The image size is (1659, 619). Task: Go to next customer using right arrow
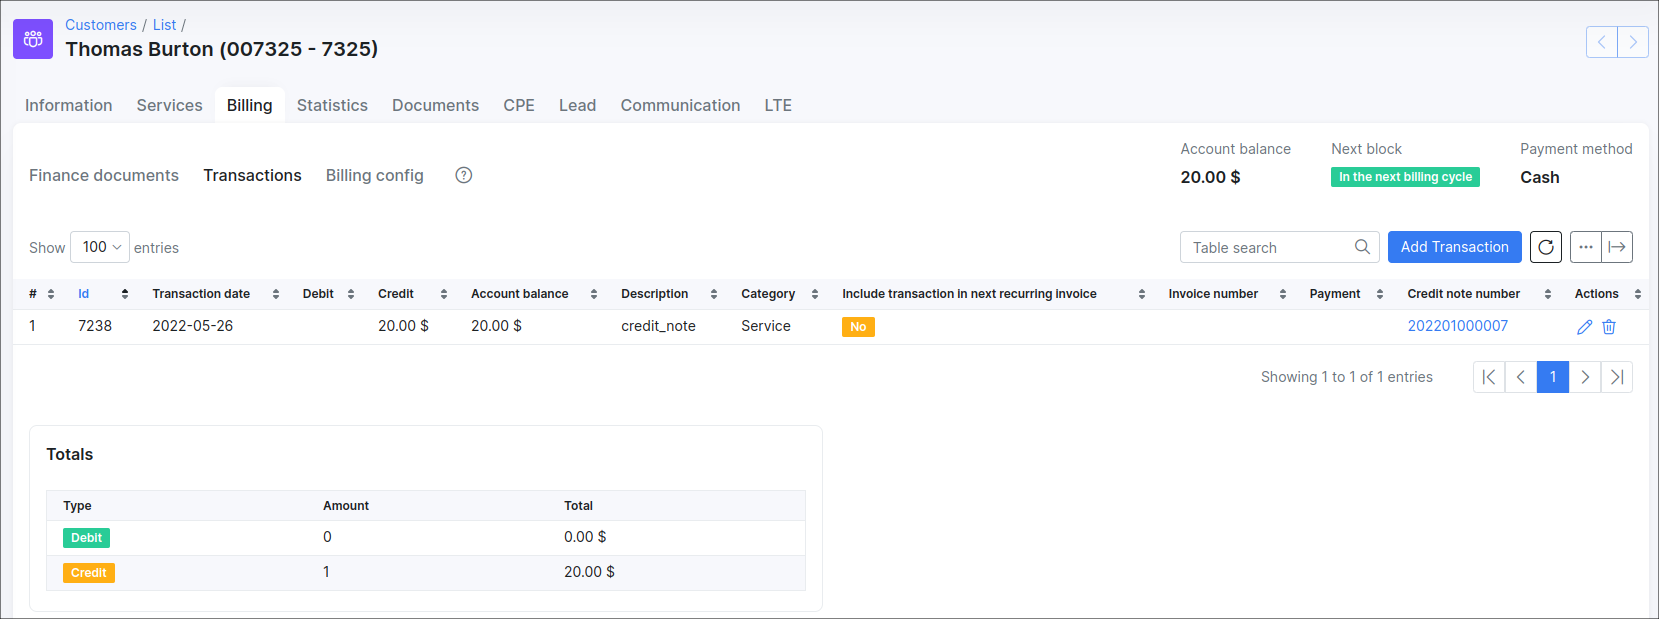[x=1633, y=42]
